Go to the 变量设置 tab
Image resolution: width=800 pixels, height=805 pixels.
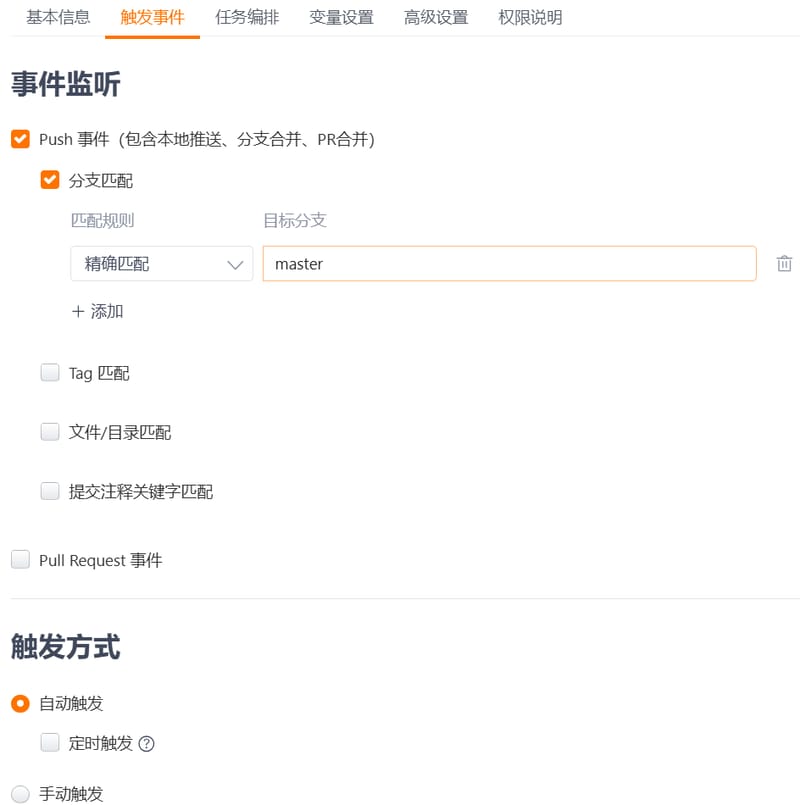341,17
